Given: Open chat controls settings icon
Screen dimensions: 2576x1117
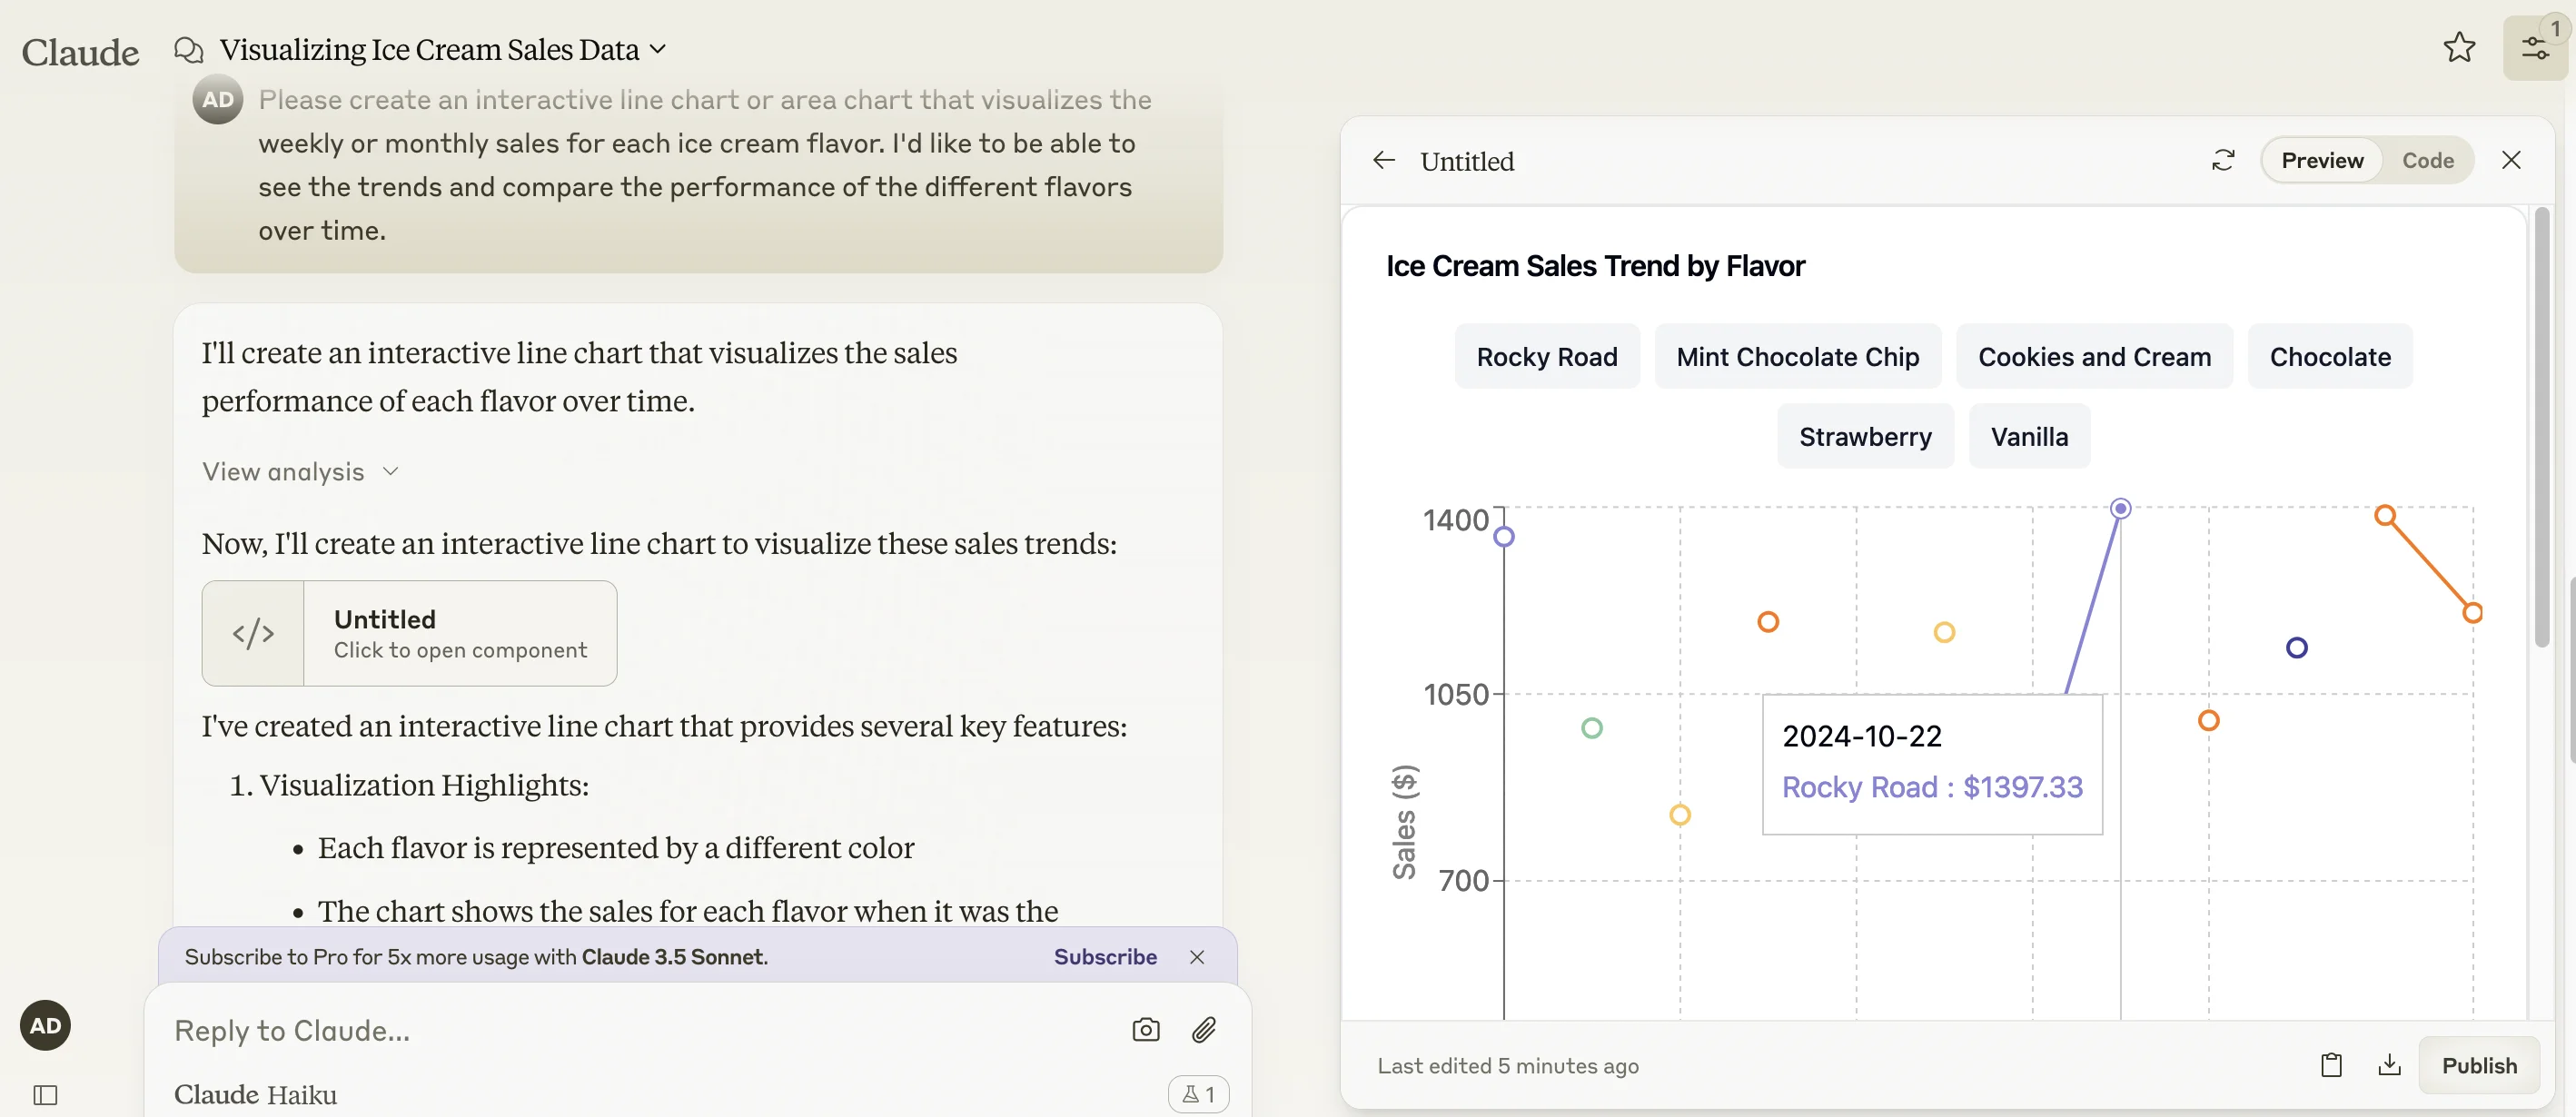Looking at the screenshot, I should (2534, 47).
